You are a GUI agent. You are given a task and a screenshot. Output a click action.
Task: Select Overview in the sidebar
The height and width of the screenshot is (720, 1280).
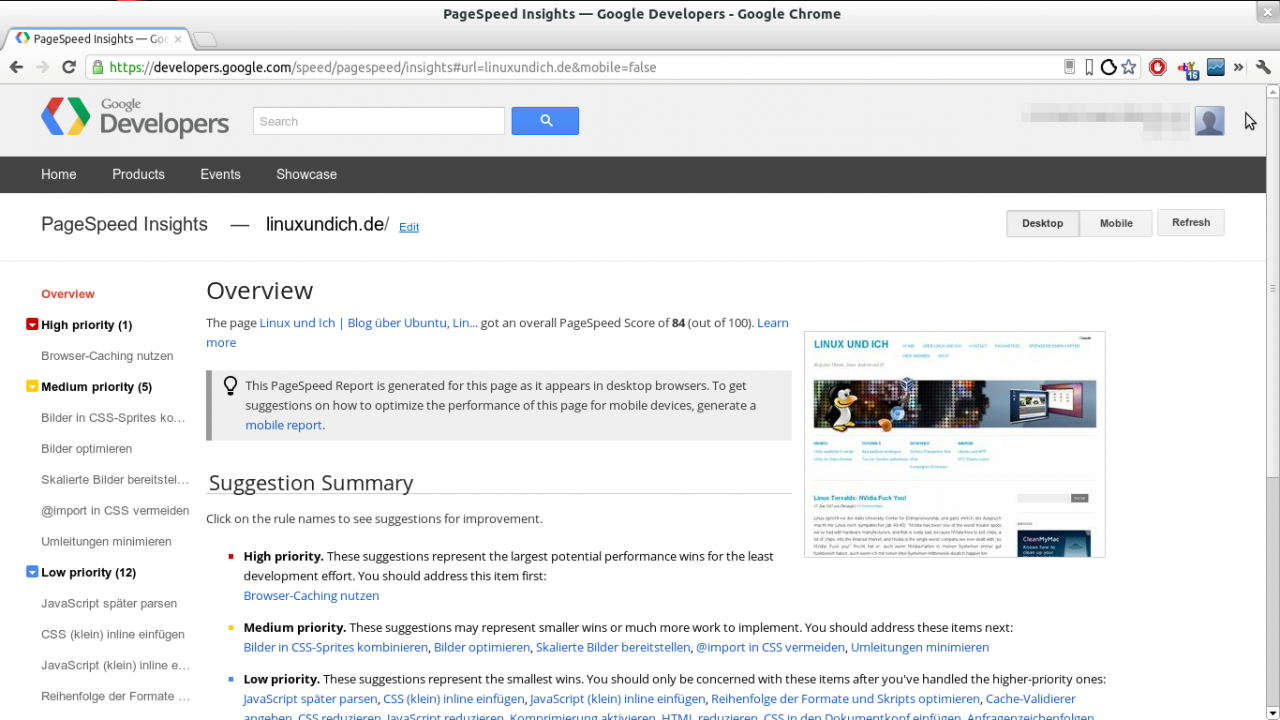coord(68,294)
